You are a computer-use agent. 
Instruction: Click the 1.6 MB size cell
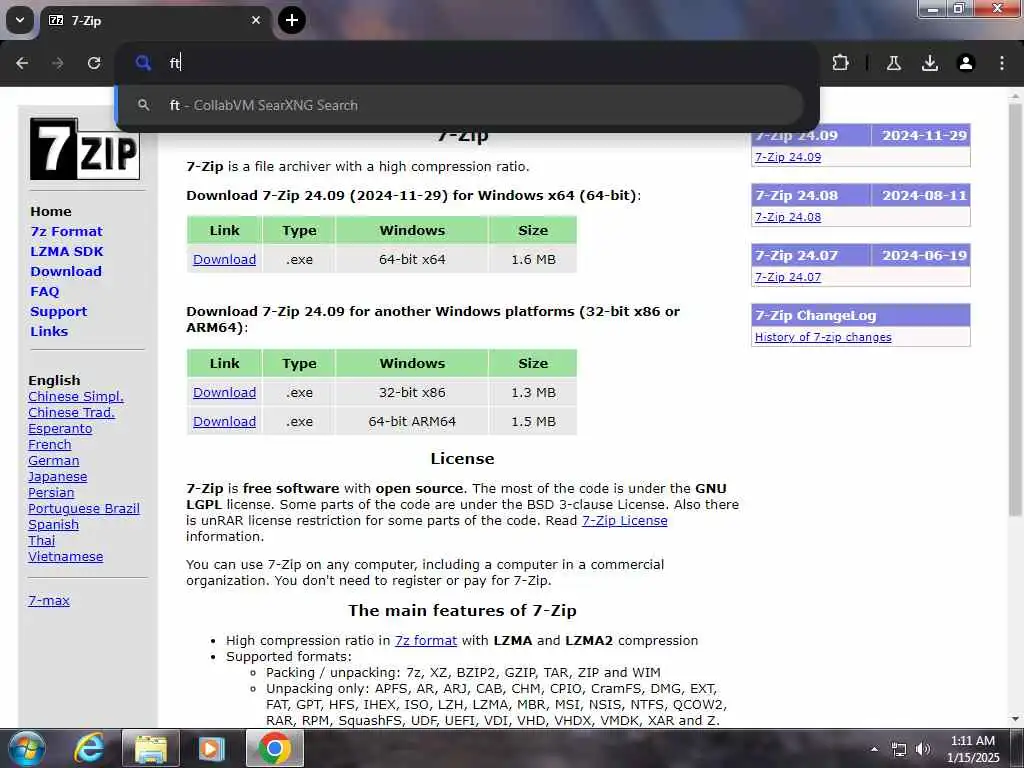click(534, 259)
